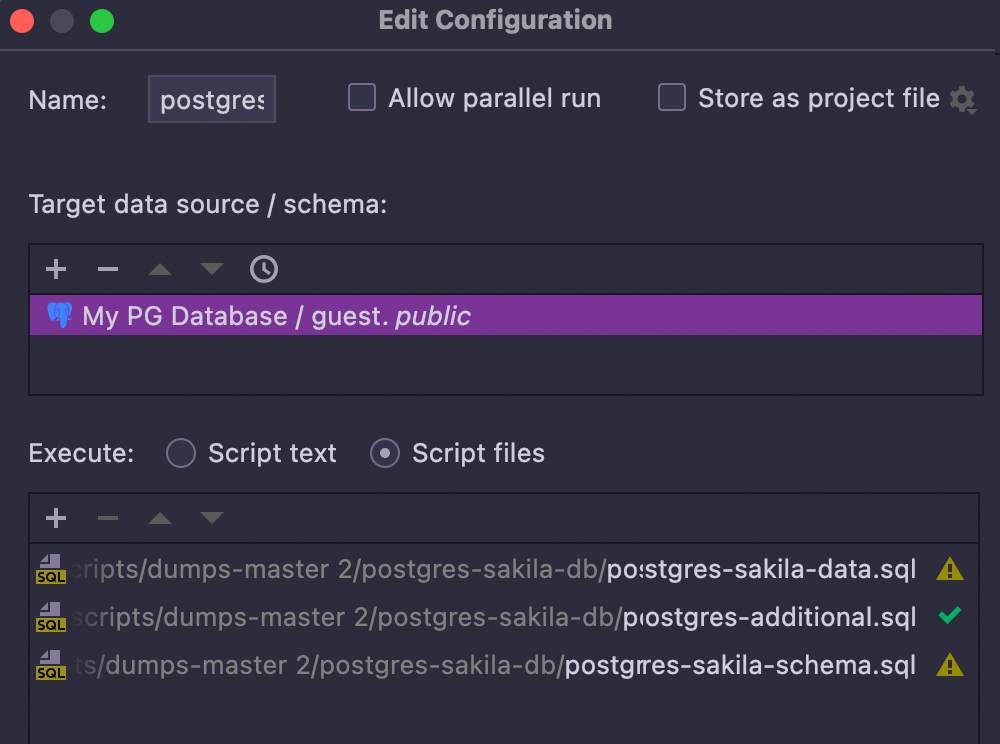Click warning icon beside postgres-sakila-data.sql
Screen dimensions: 1000x744
point(950,570)
